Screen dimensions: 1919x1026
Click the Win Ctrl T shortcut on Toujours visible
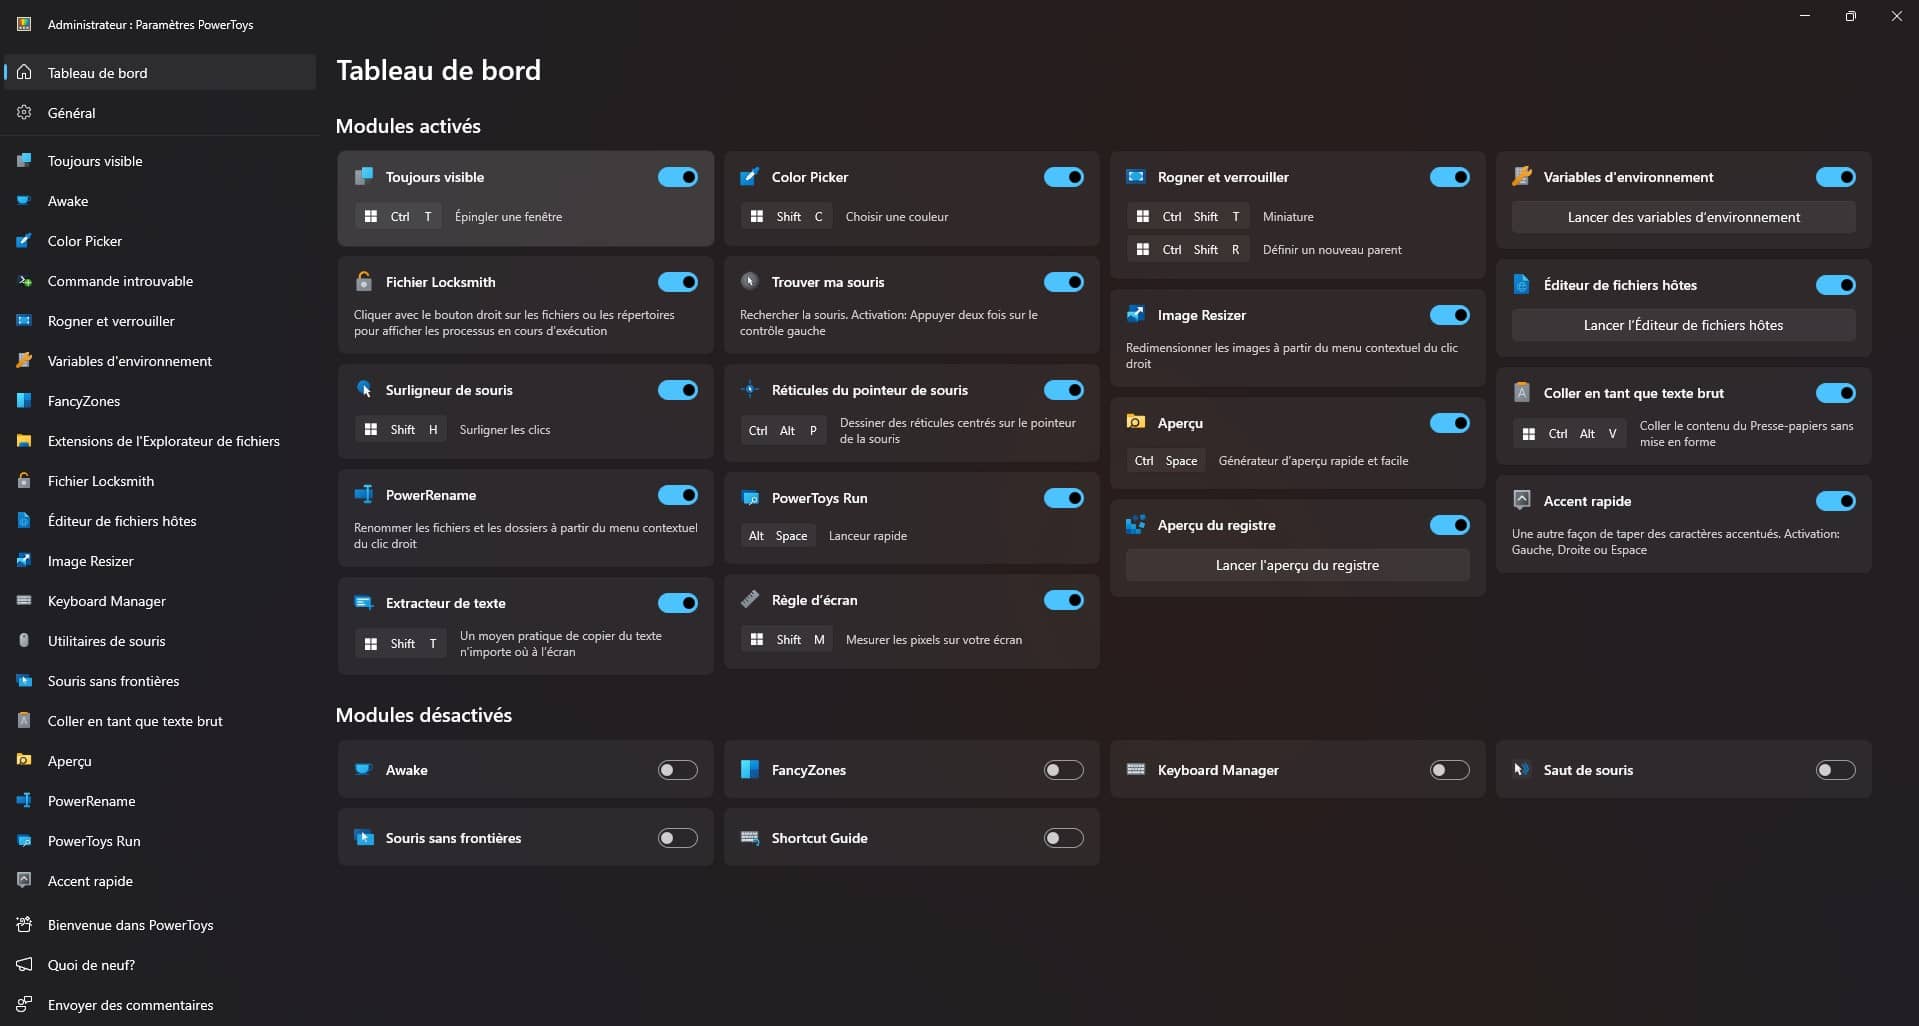399,216
